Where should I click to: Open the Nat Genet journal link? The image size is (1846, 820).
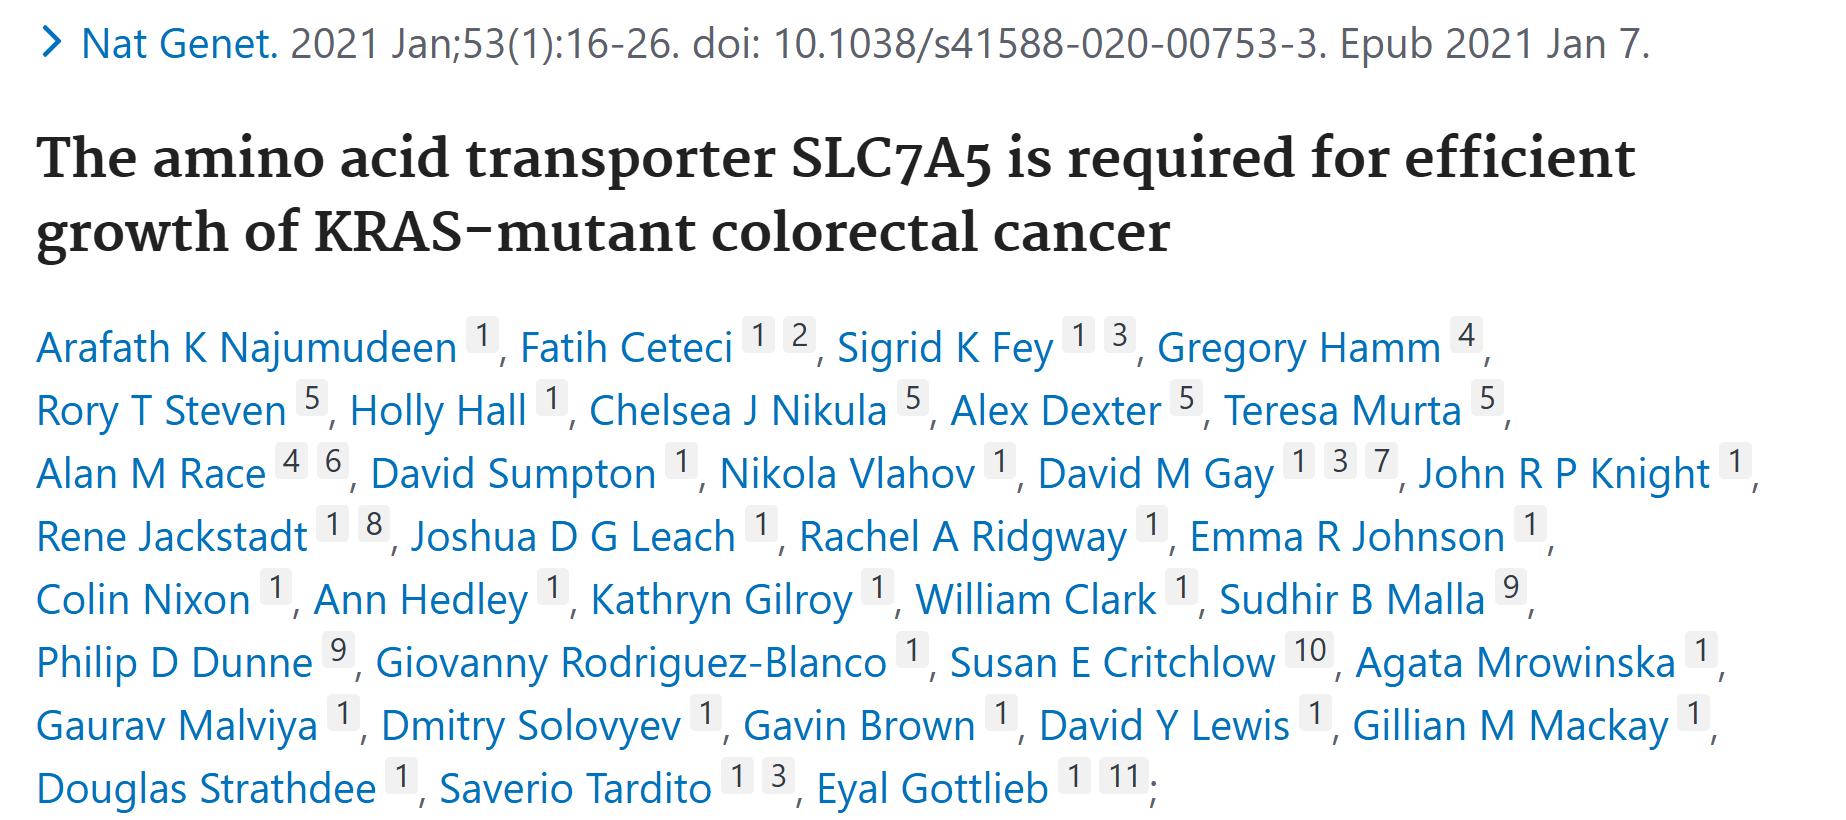[178, 44]
